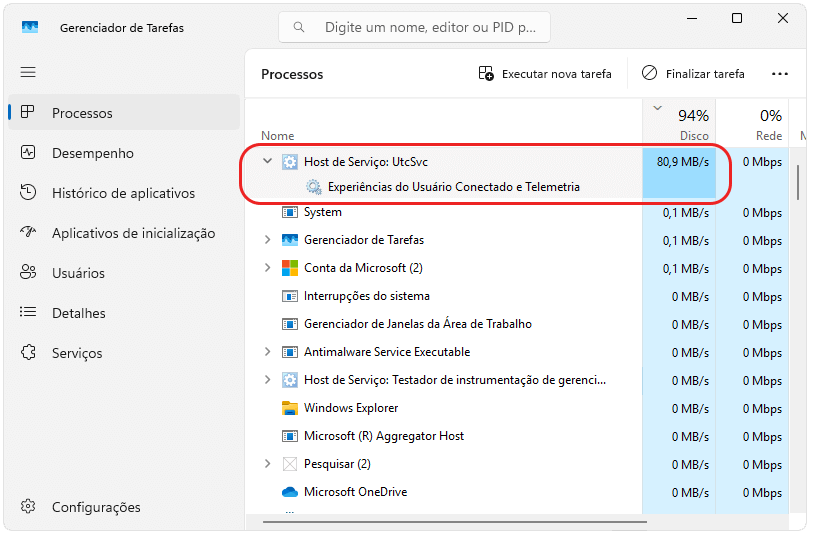Expand Host de Serviço: Testador de instrumentação
Image resolution: width=813 pixels, height=537 pixels.
pos(268,379)
